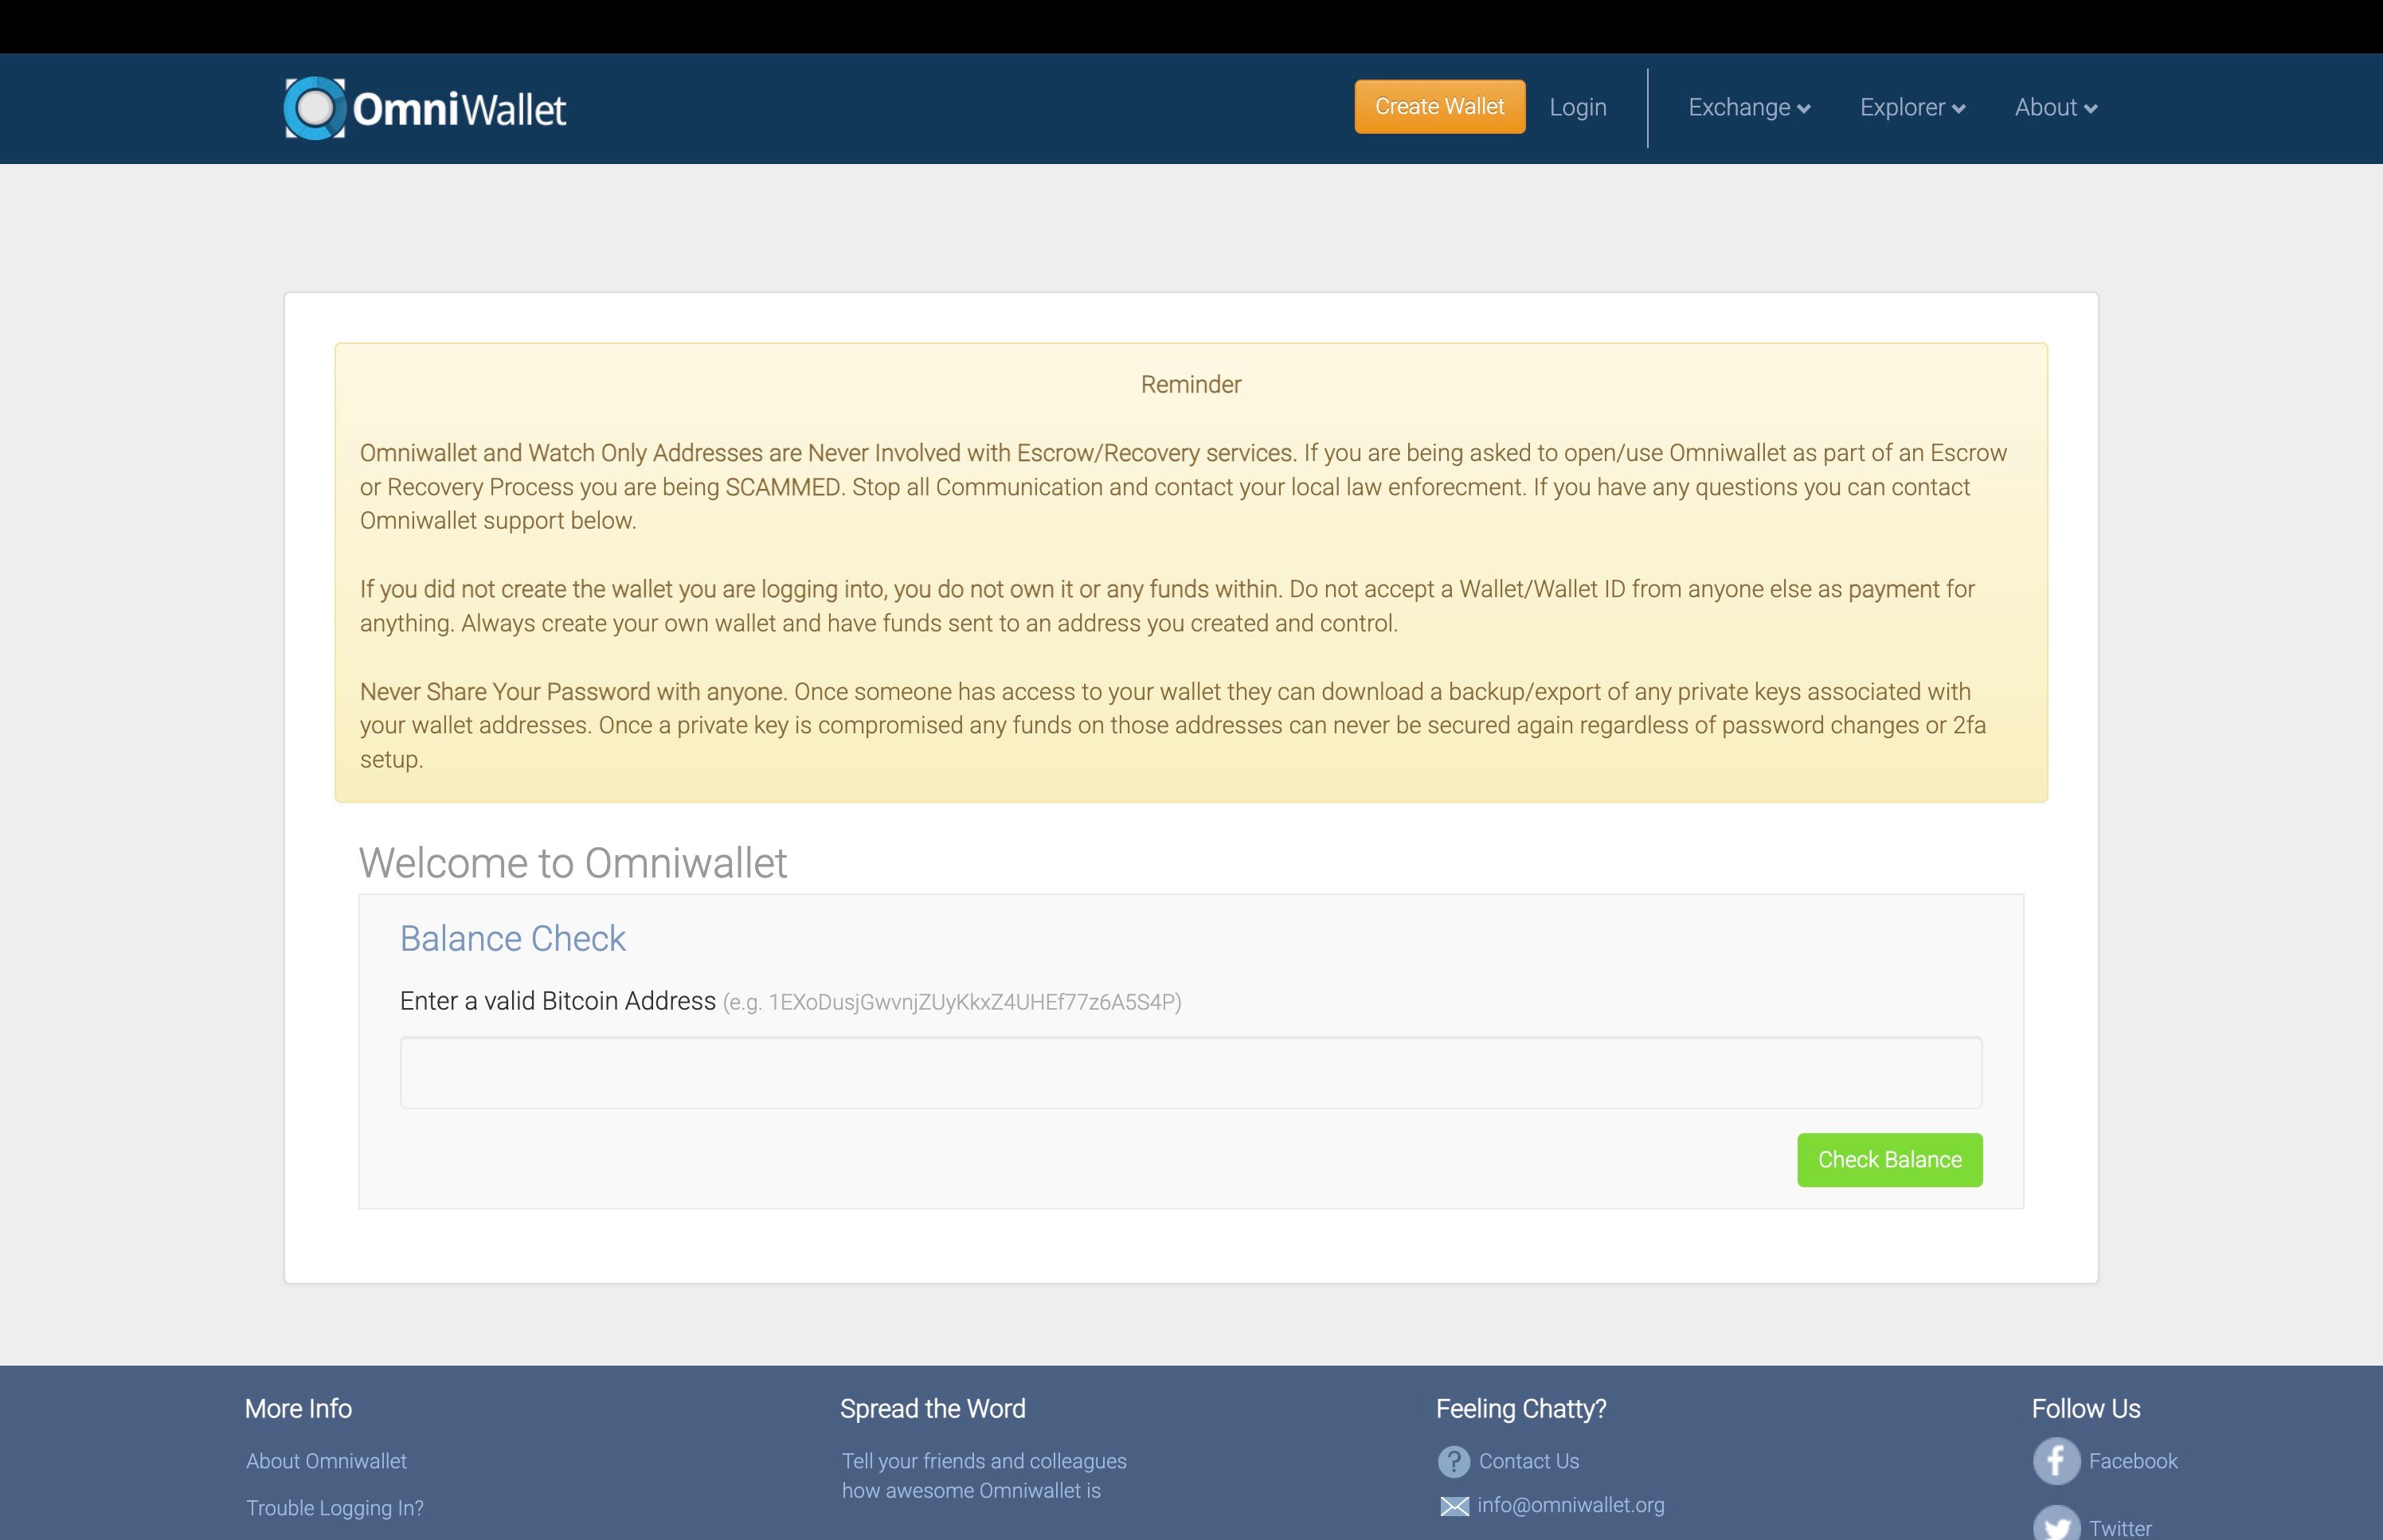The height and width of the screenshot is (1540, 2383).
Task: Expand the Explorer dropdown menu
Action: (1912, 107)
